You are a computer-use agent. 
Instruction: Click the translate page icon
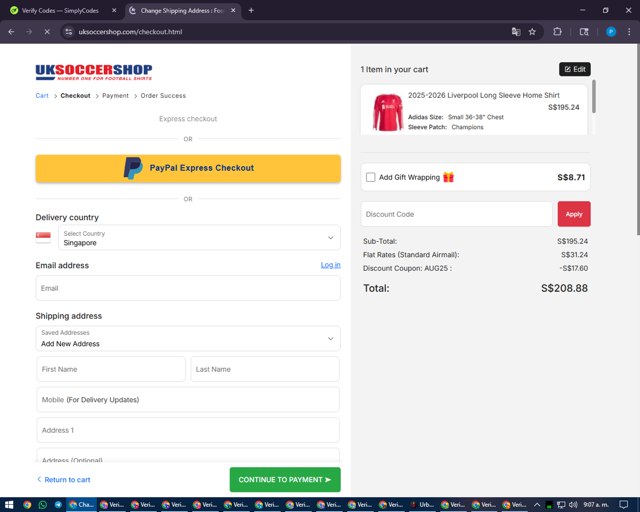point(516,31)
